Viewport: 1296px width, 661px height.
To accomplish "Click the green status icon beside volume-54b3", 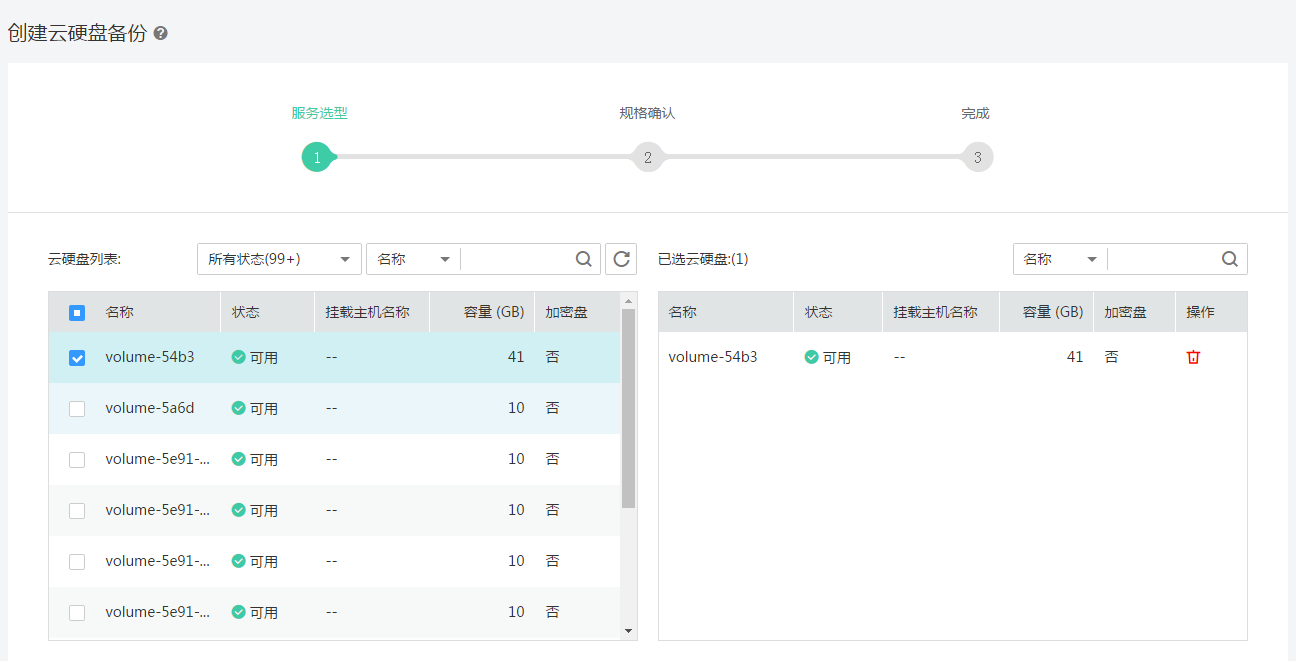I will click(237, 357).
